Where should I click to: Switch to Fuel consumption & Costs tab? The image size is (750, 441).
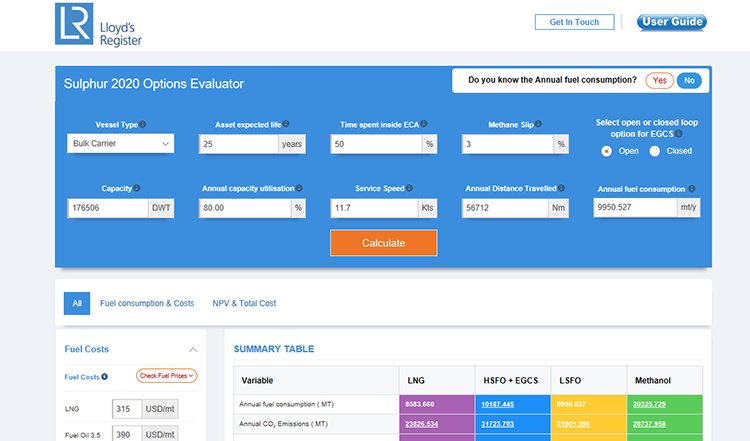point(147,303)
